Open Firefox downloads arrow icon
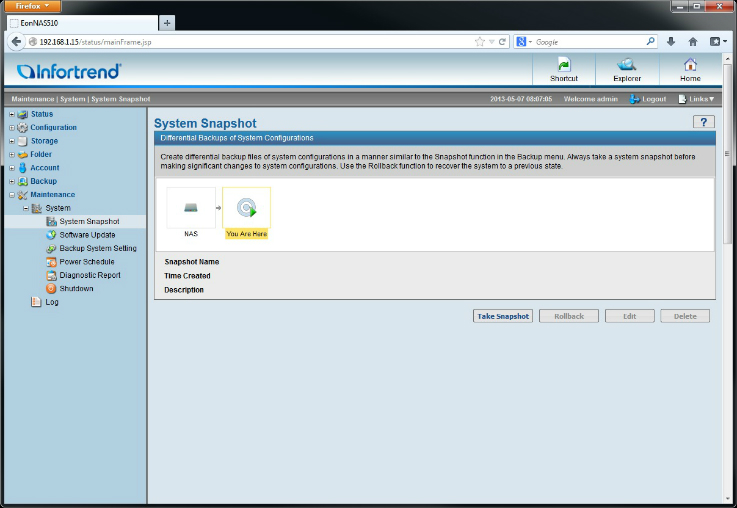 pyautogui.click(x=671, y=42)
